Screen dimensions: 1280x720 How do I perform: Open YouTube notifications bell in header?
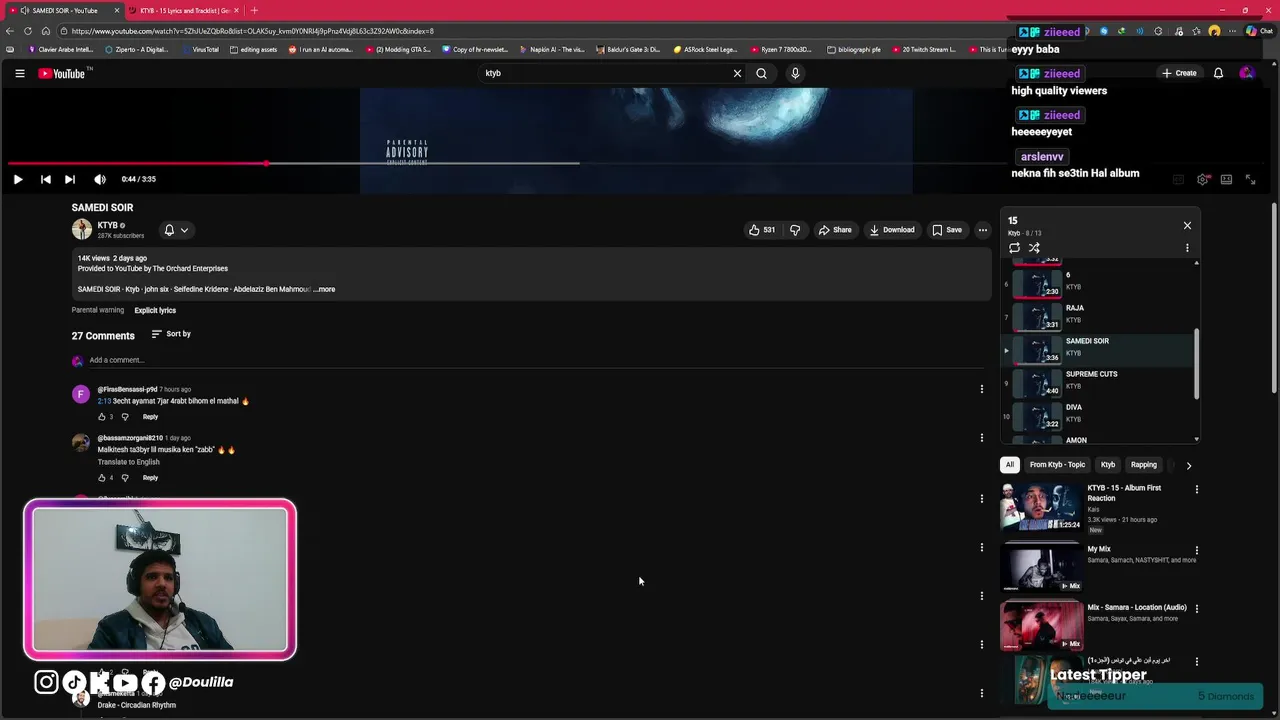1218,73
